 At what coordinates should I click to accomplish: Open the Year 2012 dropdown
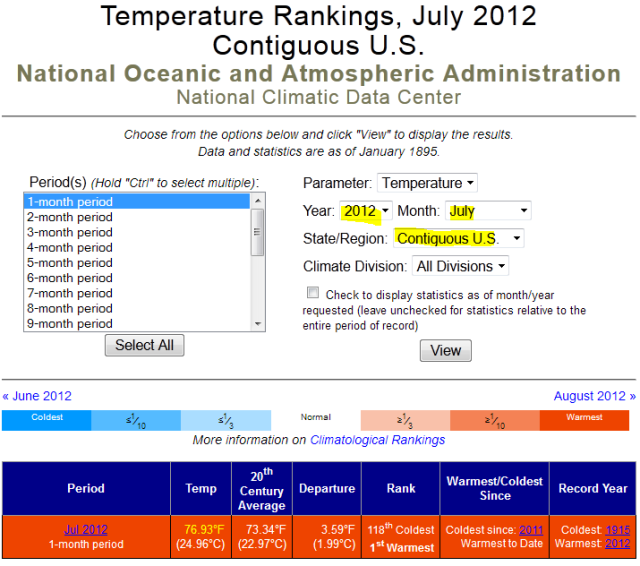click(366, 211)
